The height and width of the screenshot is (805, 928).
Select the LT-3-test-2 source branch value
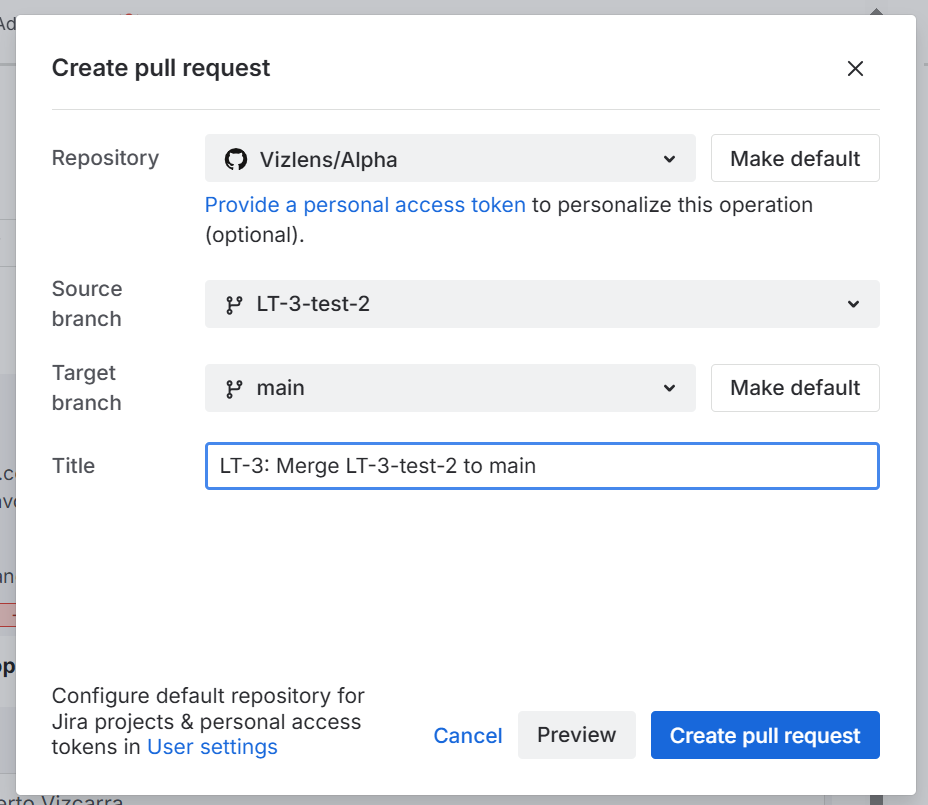[x=313, y=304]
